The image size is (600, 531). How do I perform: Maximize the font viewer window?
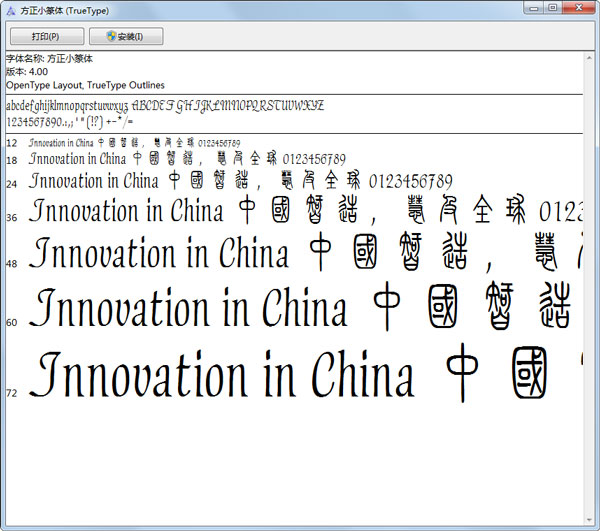(552, 8)
